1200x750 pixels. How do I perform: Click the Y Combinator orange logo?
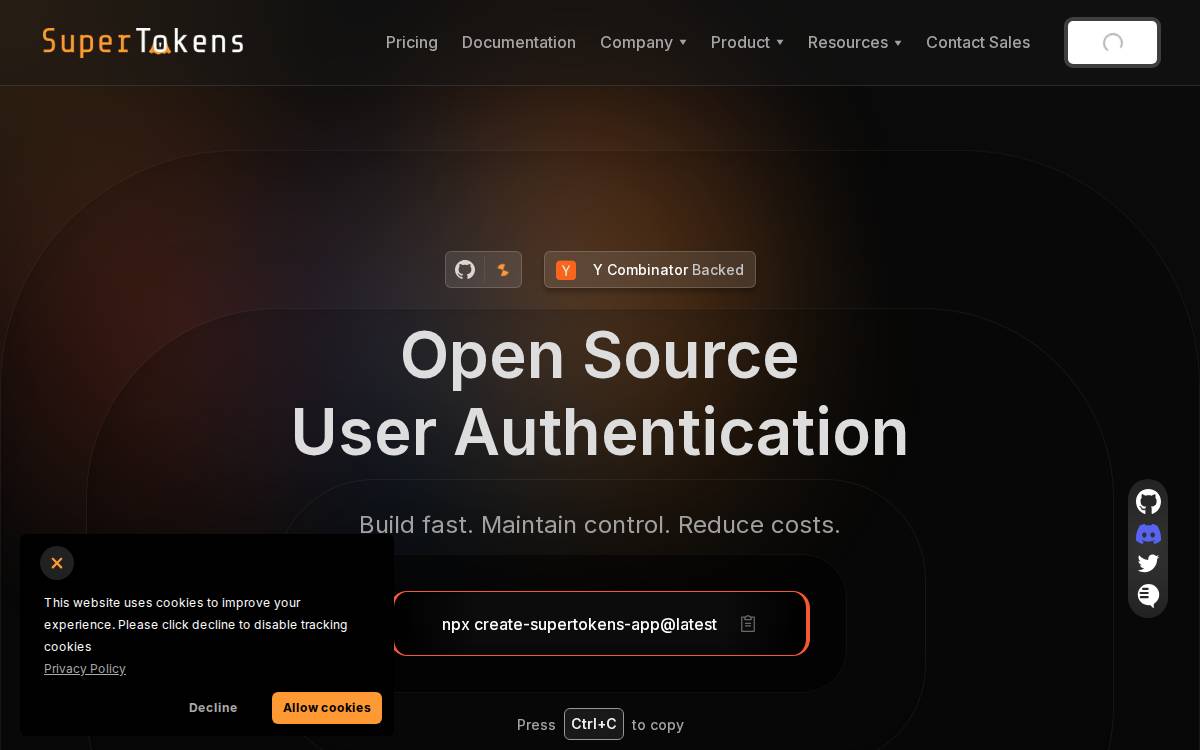tap(566, 270)
